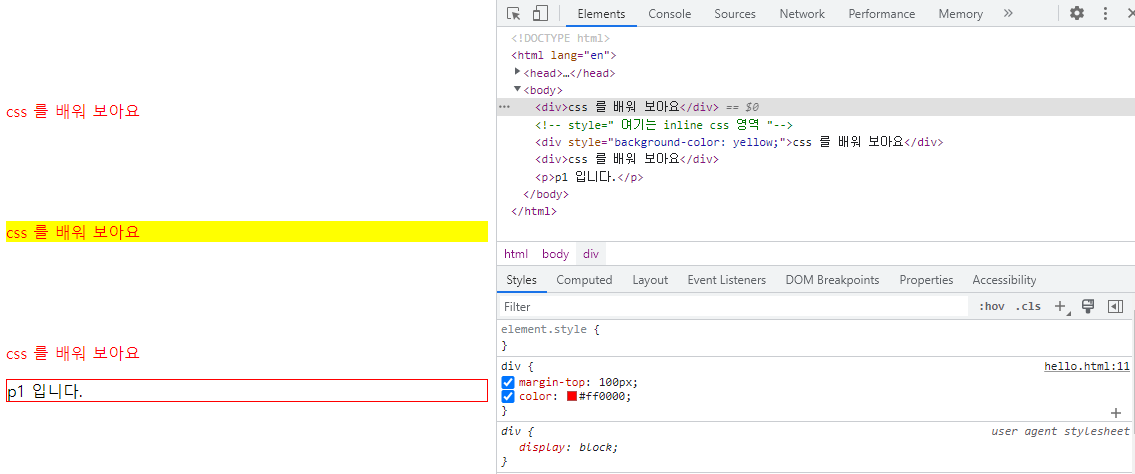The image size is (1135, 474).
Task: Open the Sources tab
Action: click(x=735, y=14)
